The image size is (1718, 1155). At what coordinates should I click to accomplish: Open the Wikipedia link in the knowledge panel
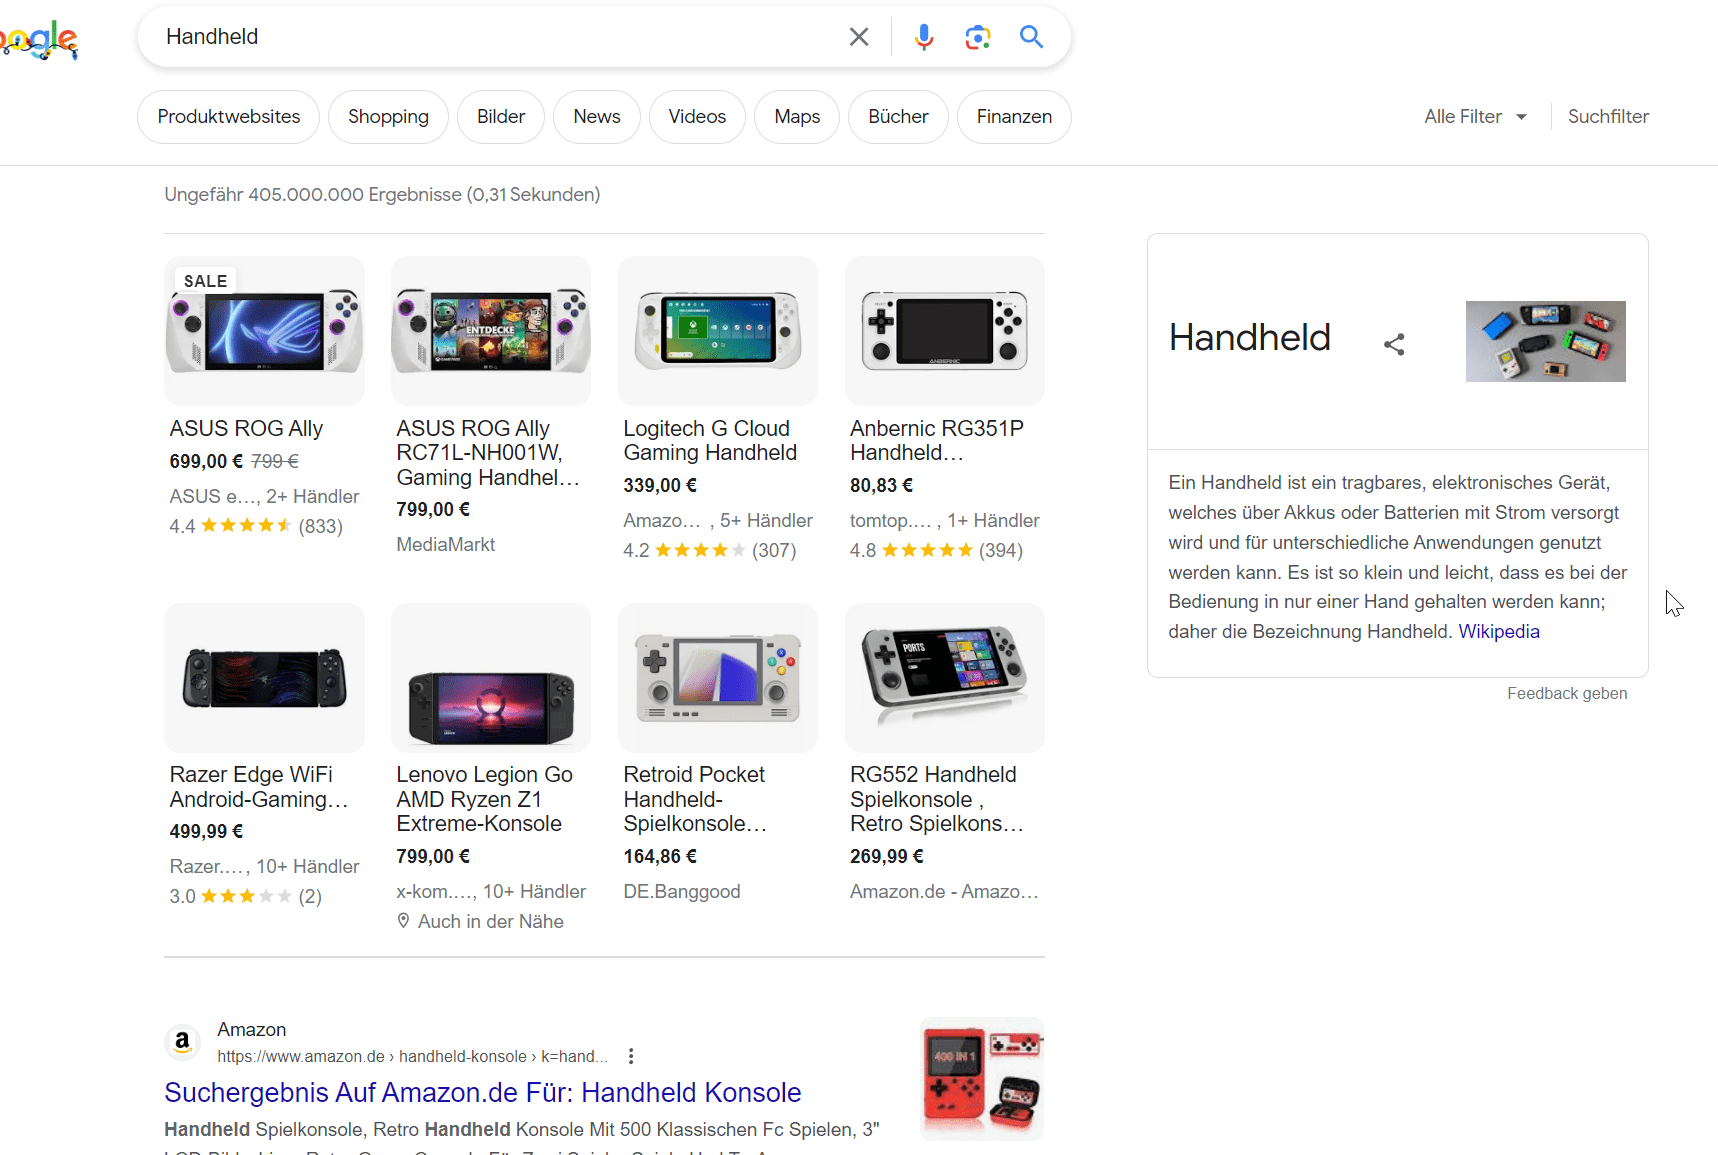[x=1498, y=632]
